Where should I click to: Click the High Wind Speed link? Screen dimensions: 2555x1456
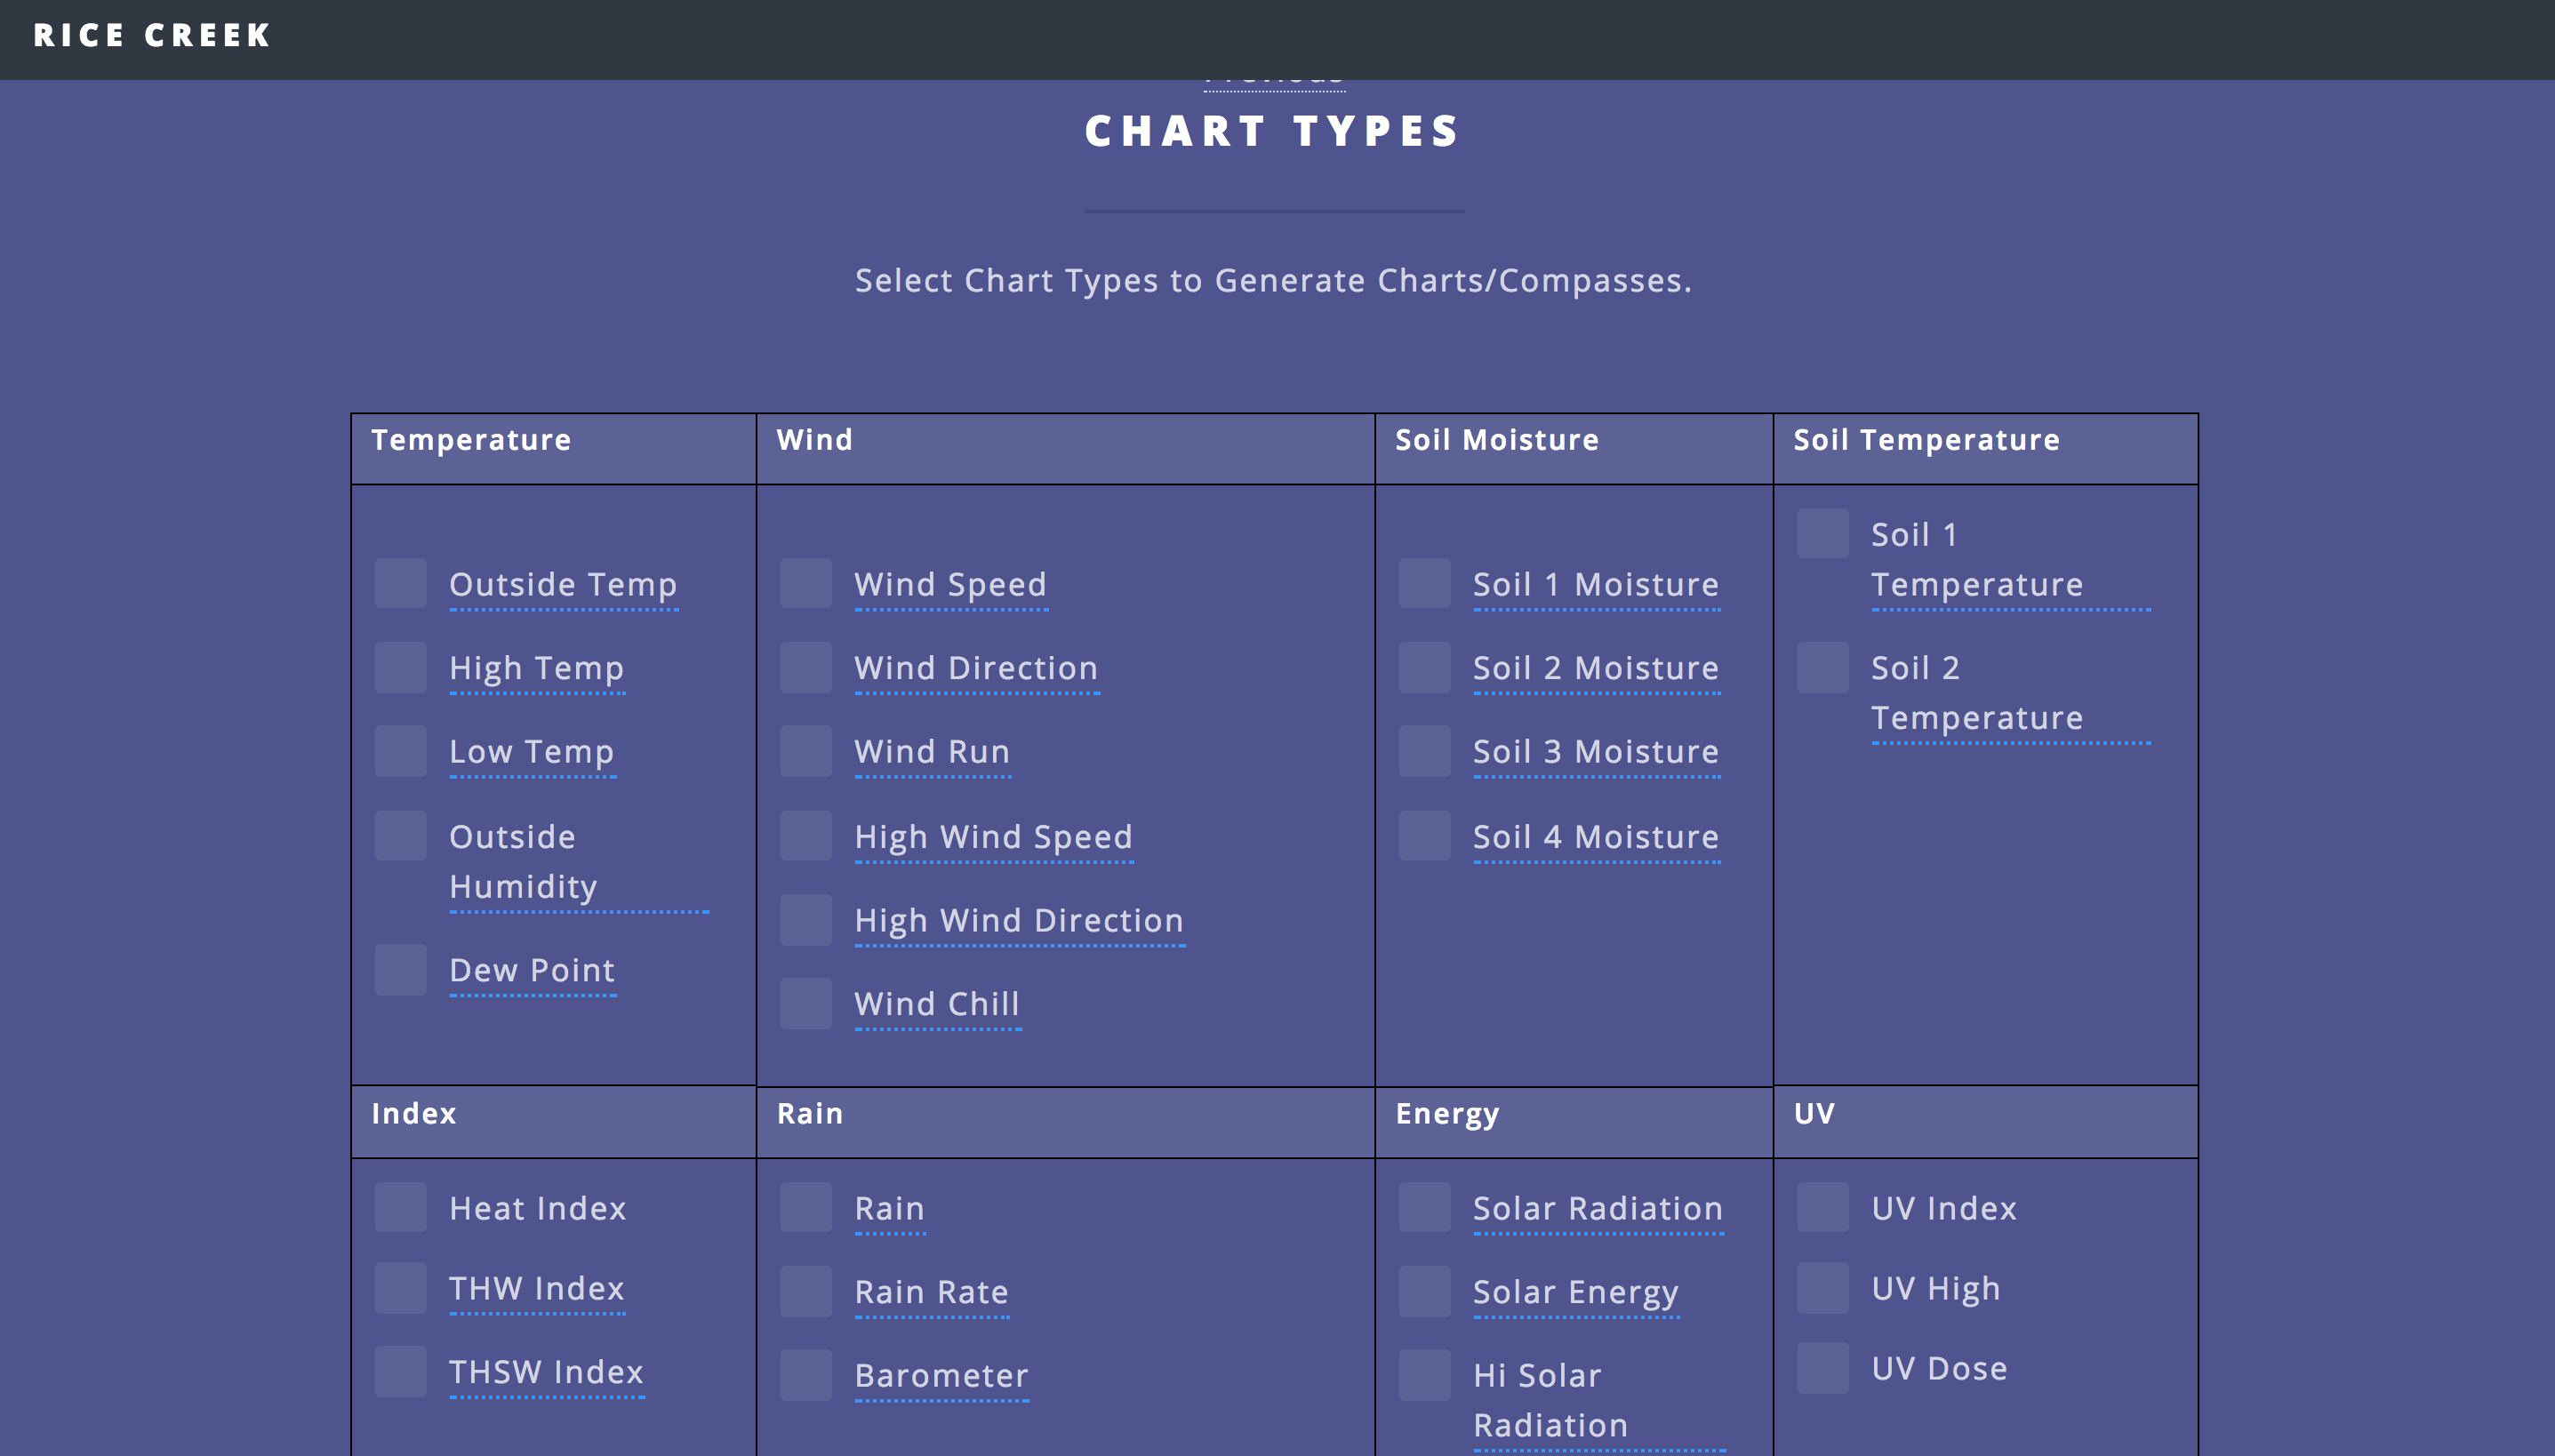(x=993, y=837)
